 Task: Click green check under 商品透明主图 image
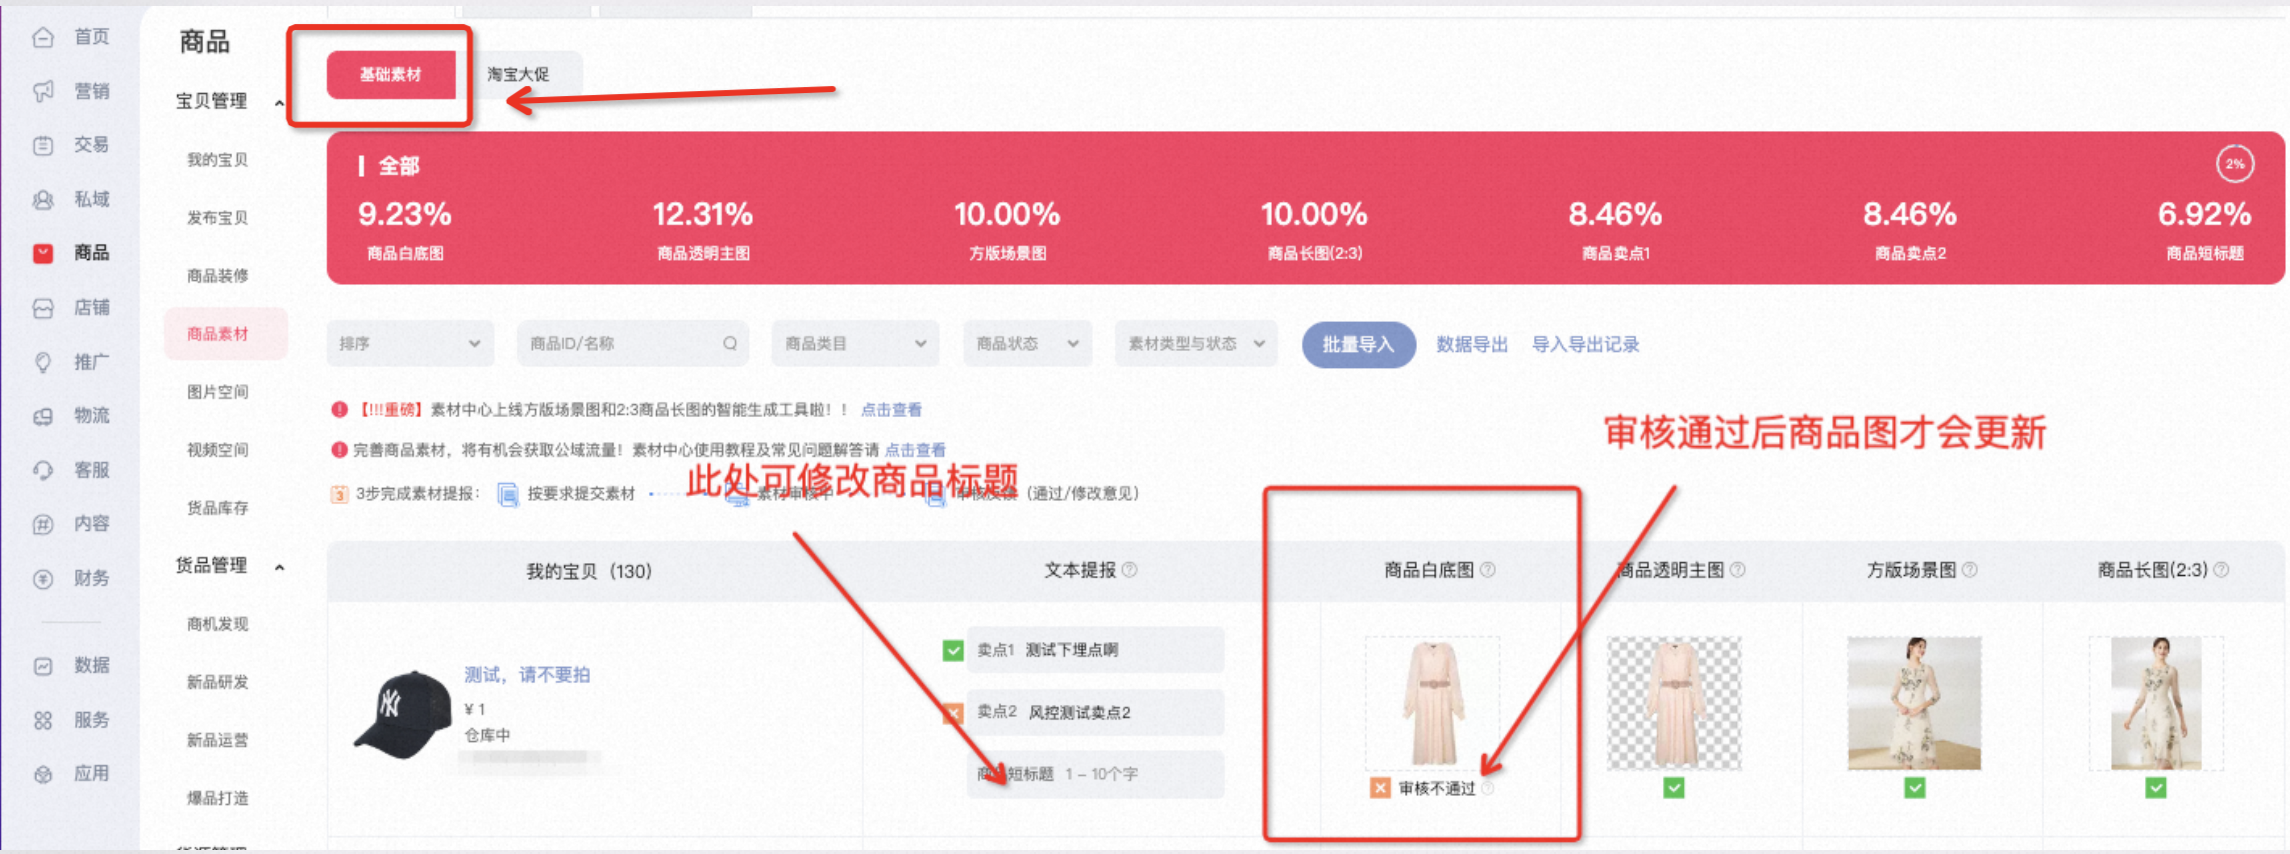(1674, 789)
